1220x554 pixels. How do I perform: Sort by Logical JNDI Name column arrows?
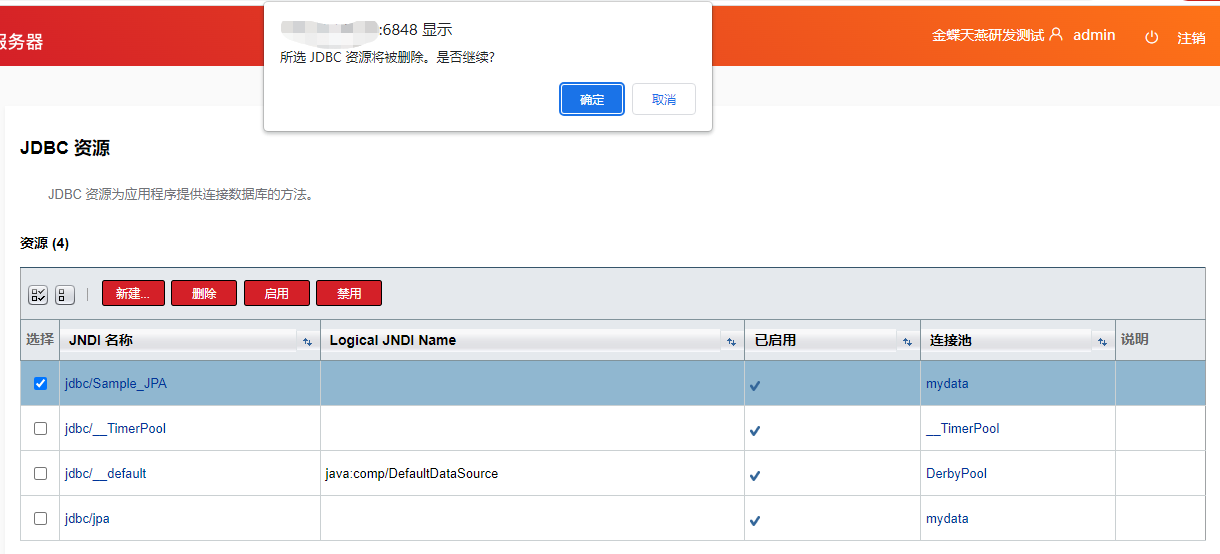731,342
